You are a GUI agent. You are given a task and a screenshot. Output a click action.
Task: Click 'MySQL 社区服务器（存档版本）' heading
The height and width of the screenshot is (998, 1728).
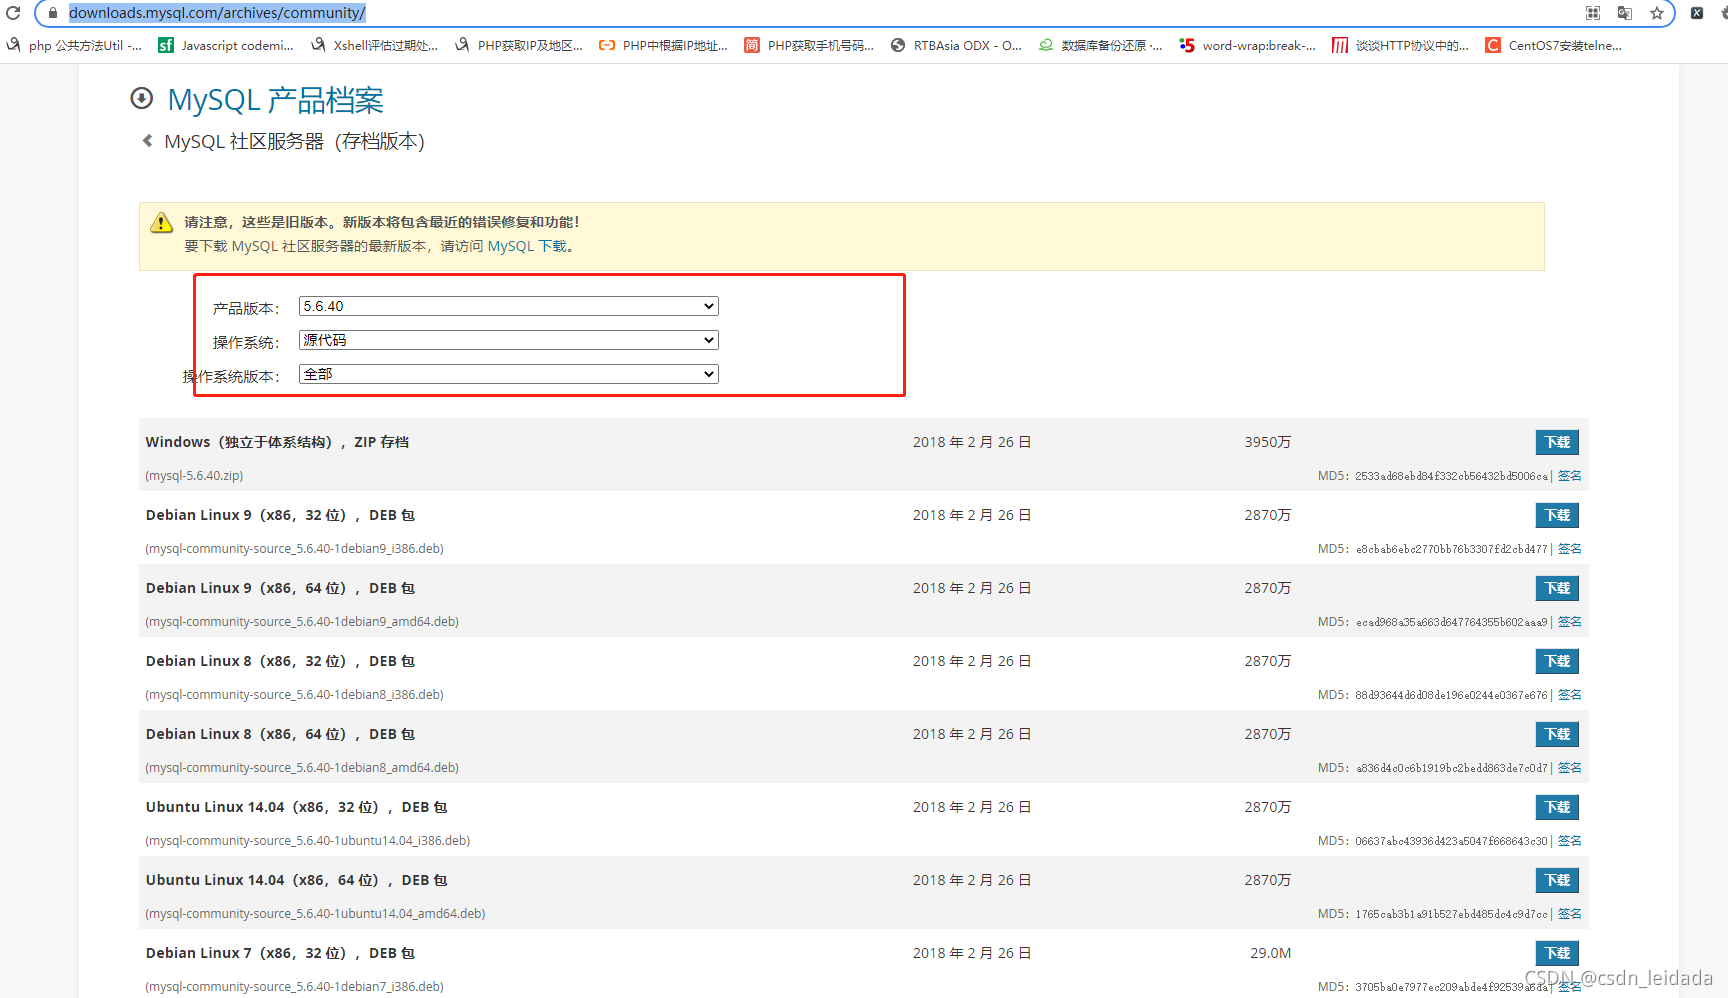(294, 141)
